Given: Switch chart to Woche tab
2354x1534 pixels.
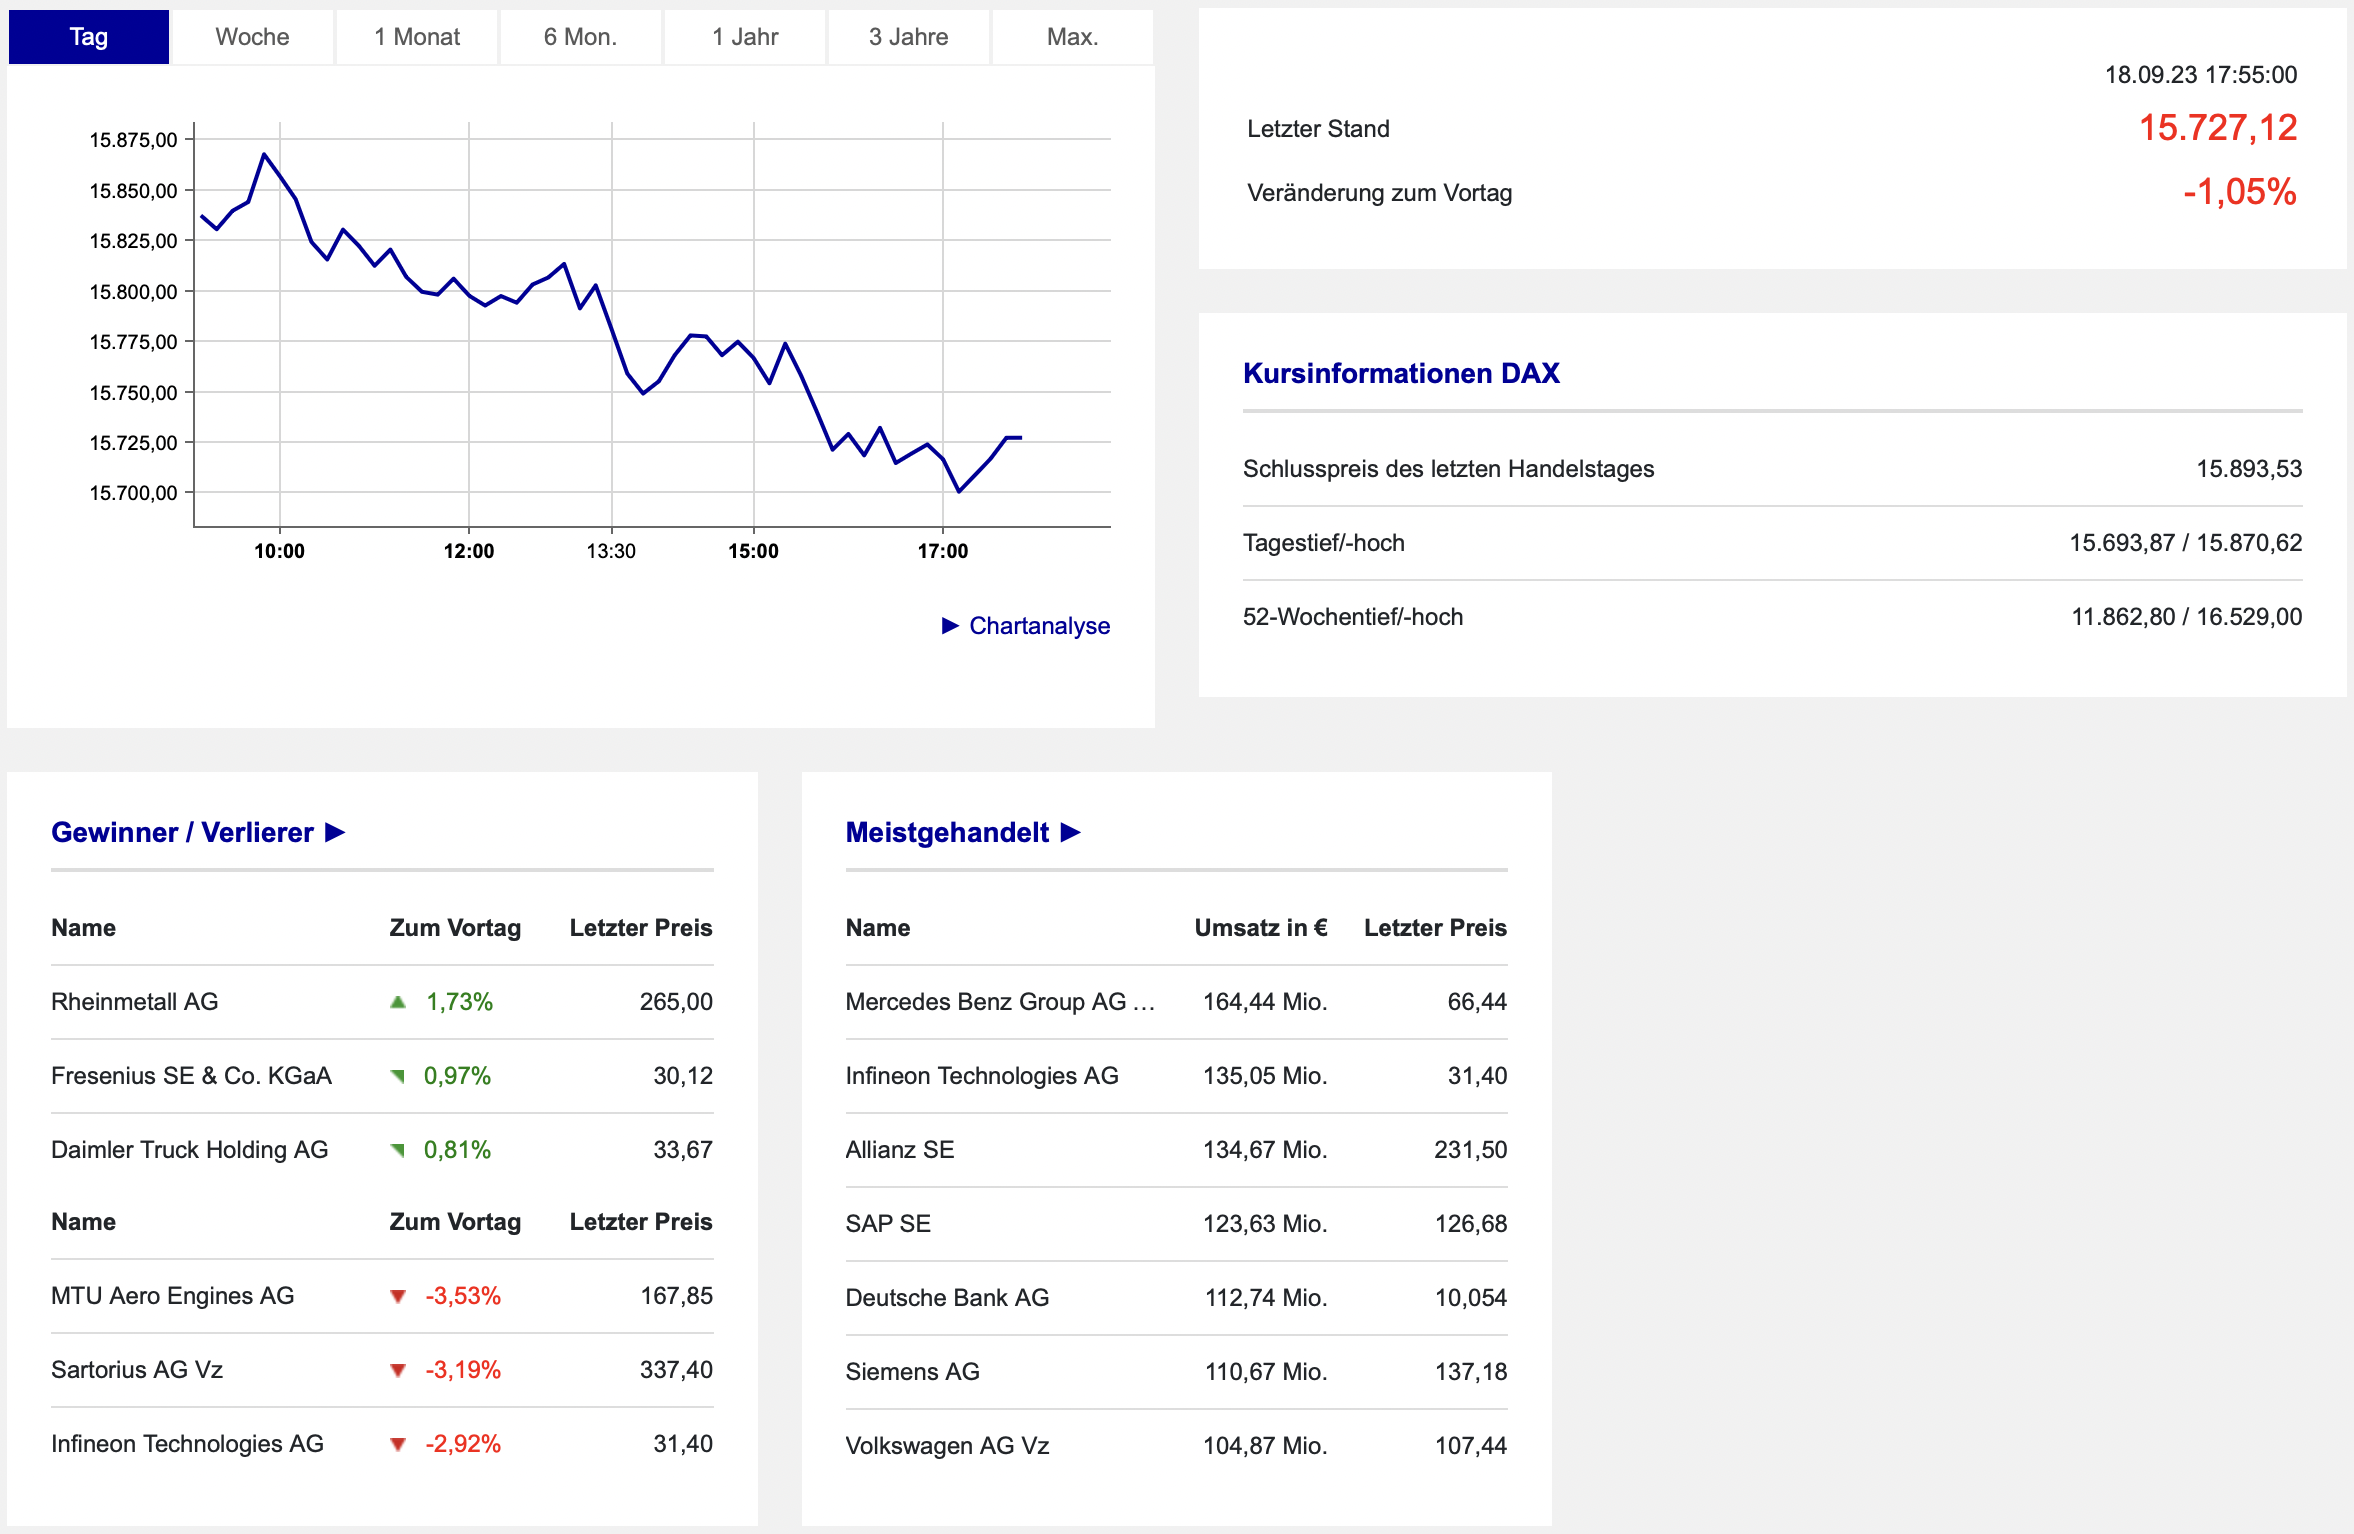Looking at the screenshot, I should tap(252, 37).
